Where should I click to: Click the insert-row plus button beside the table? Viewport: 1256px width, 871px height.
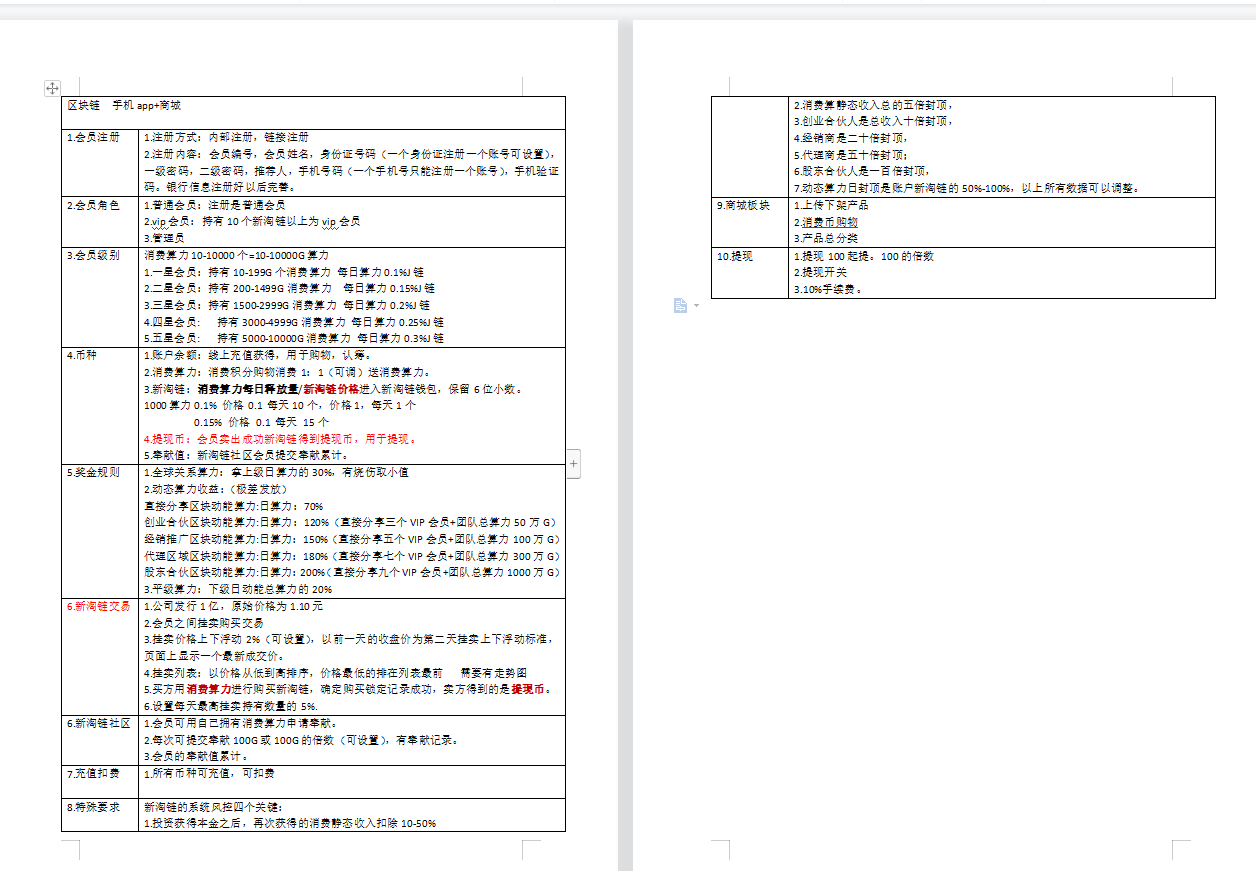click(x=574, y=463)
